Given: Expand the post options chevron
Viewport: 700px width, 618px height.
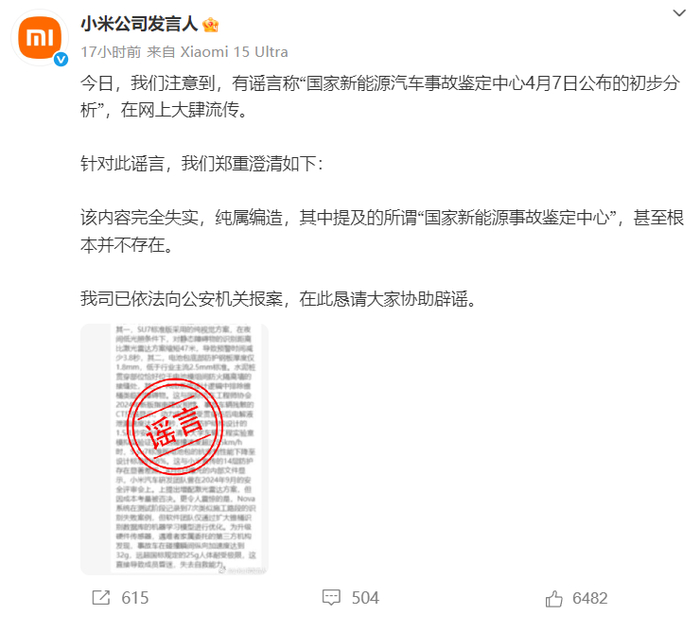Looking at the screenshot, I should click(679, 13).
